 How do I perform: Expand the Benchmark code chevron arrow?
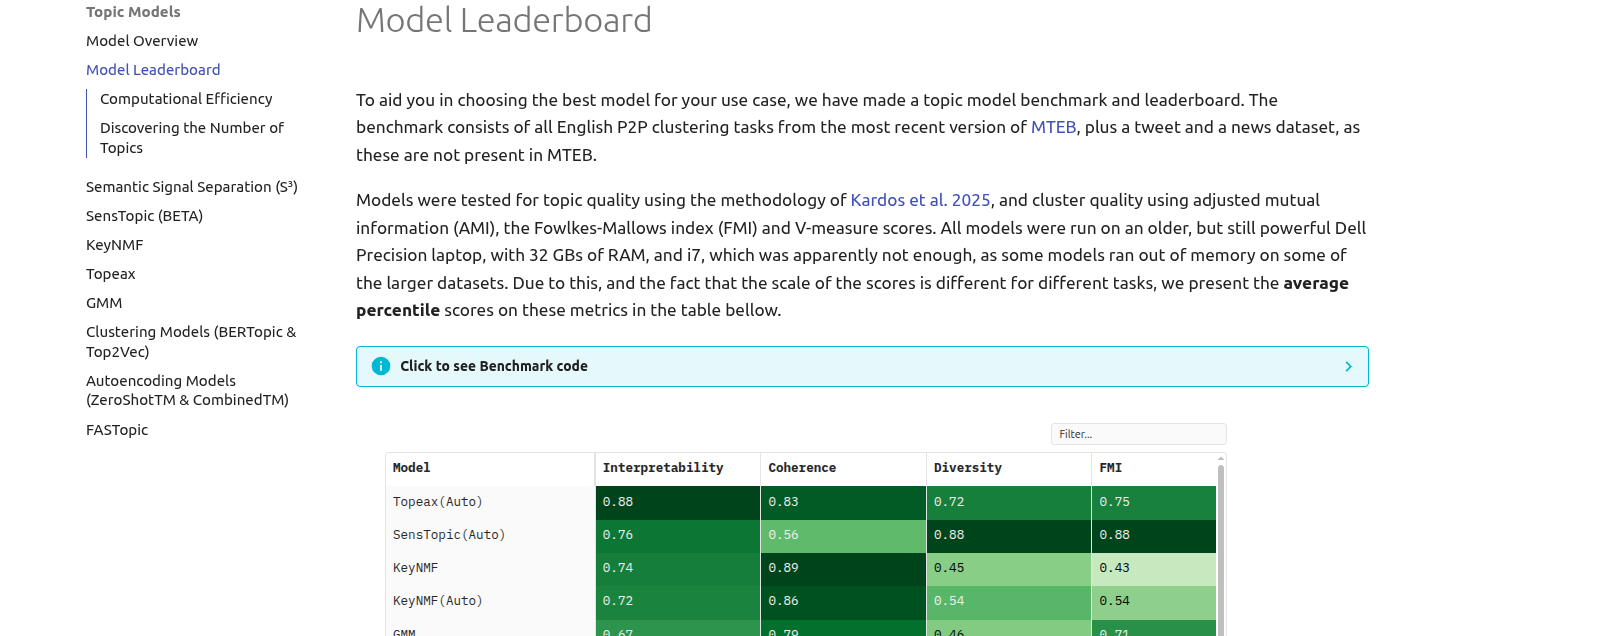click(1348, 367)
